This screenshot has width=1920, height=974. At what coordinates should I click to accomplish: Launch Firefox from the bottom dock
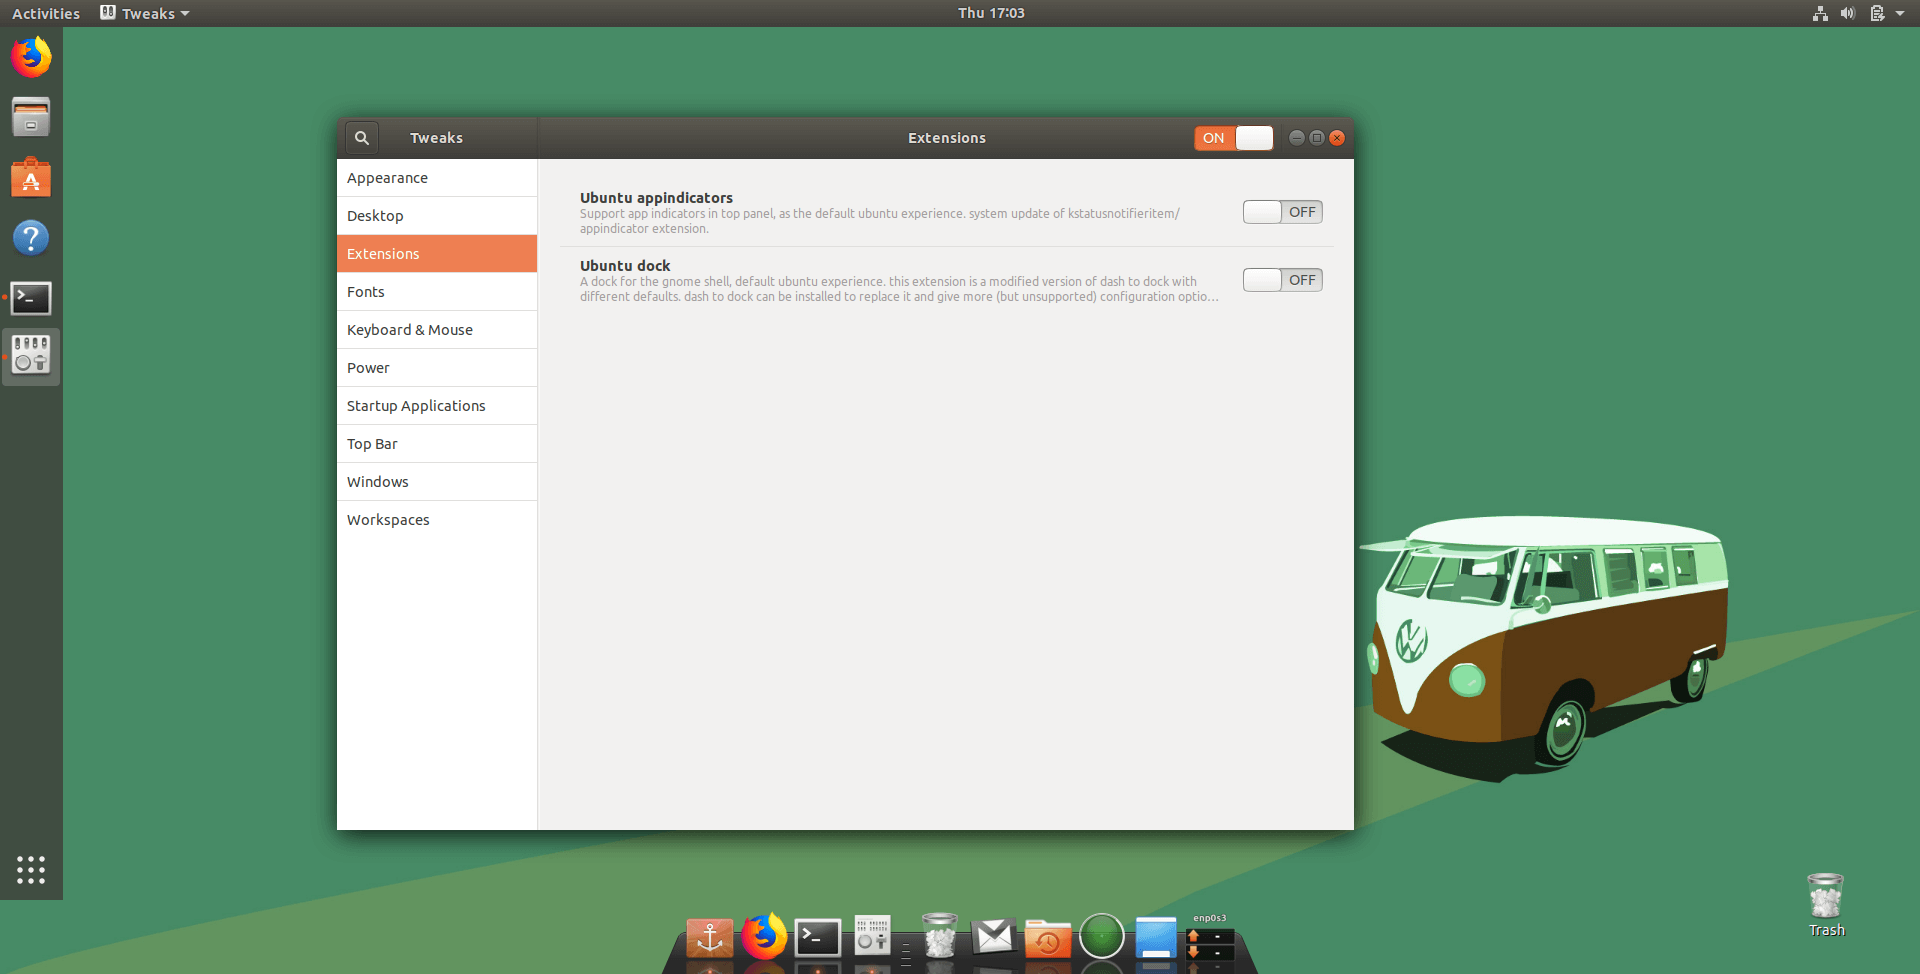point(764,936)
